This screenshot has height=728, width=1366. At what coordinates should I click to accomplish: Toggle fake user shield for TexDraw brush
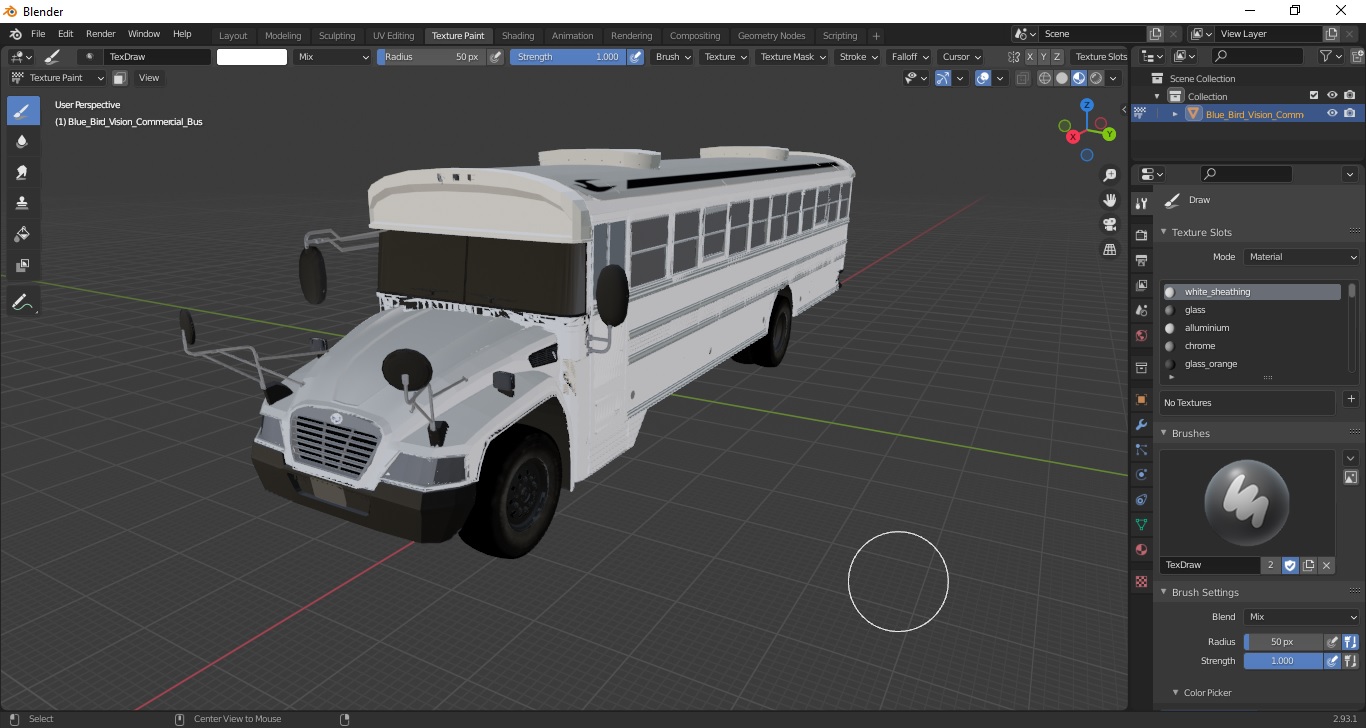pos(1290,565)
